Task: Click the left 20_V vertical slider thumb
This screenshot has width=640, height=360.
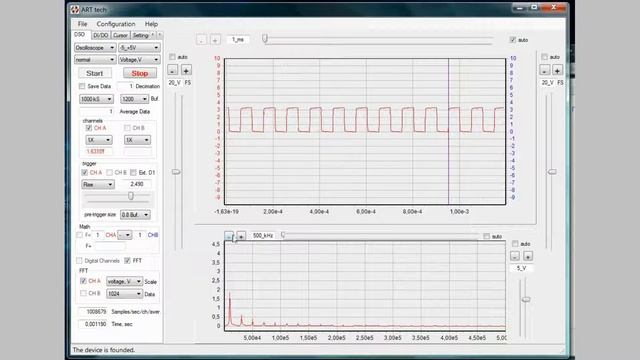Action: [x=176, y=172]
